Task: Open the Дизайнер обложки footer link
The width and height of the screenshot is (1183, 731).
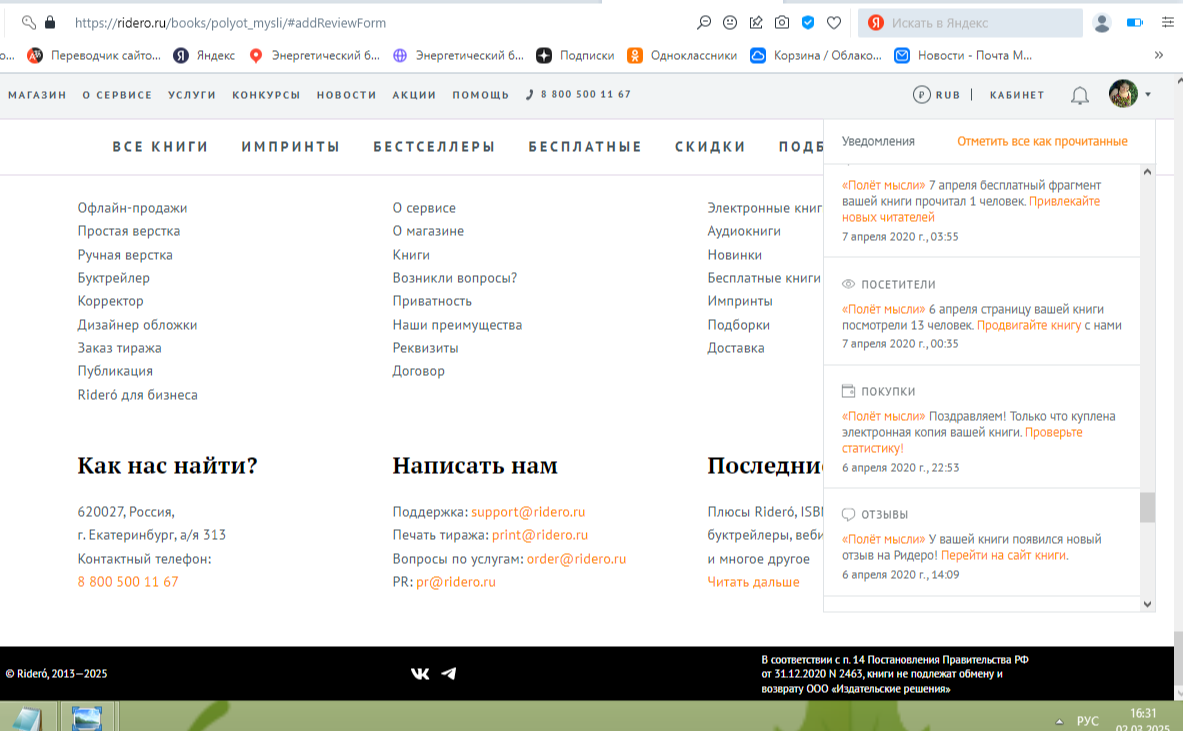Action: [137, 324]
